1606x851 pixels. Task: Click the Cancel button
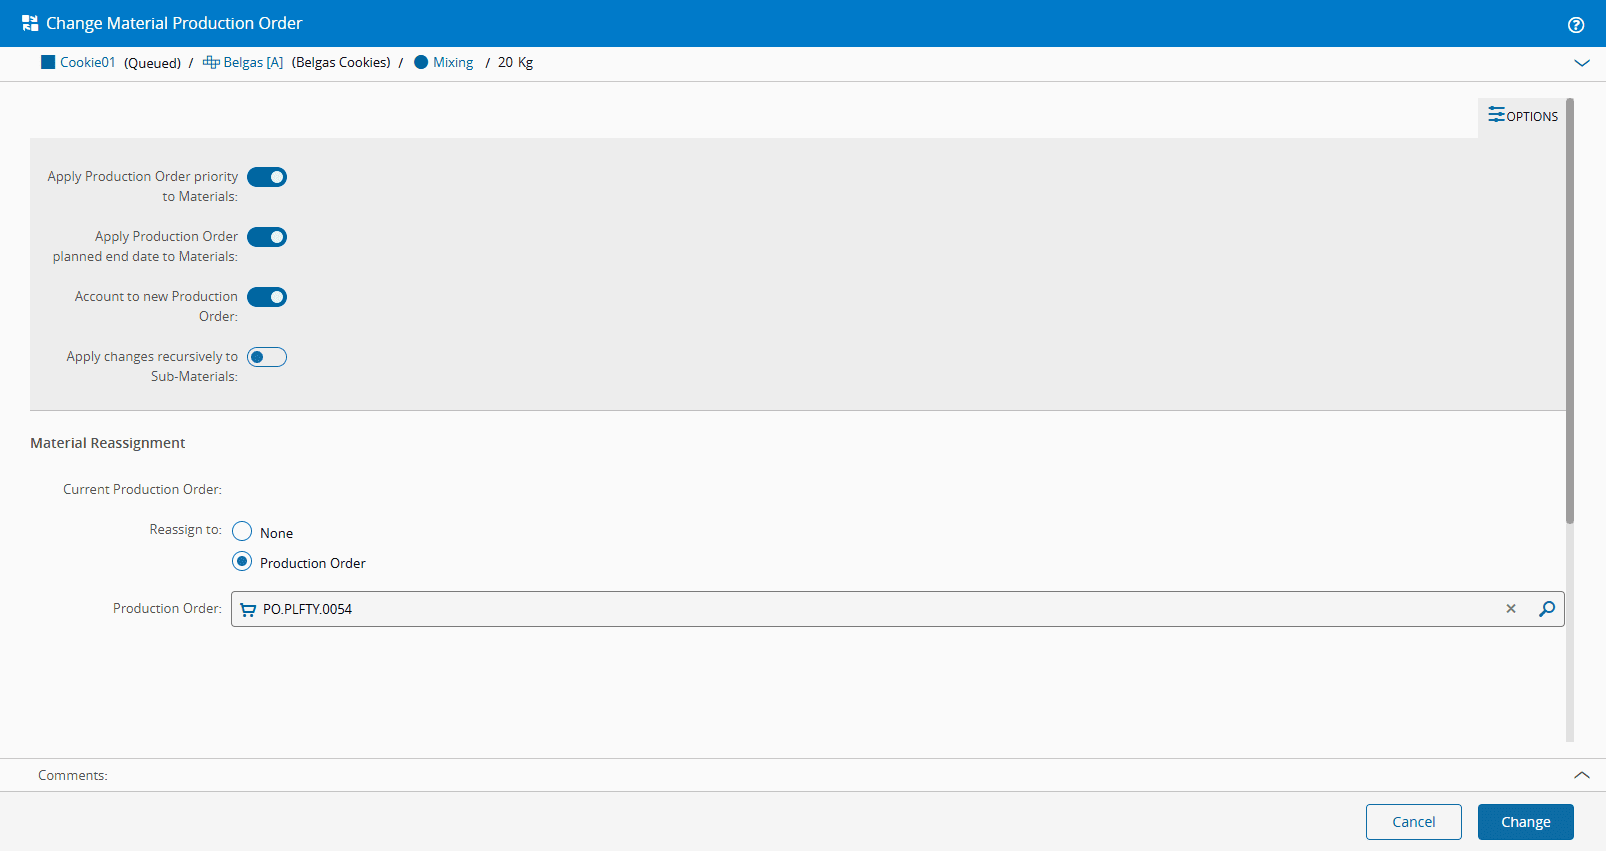point(1414,822)
